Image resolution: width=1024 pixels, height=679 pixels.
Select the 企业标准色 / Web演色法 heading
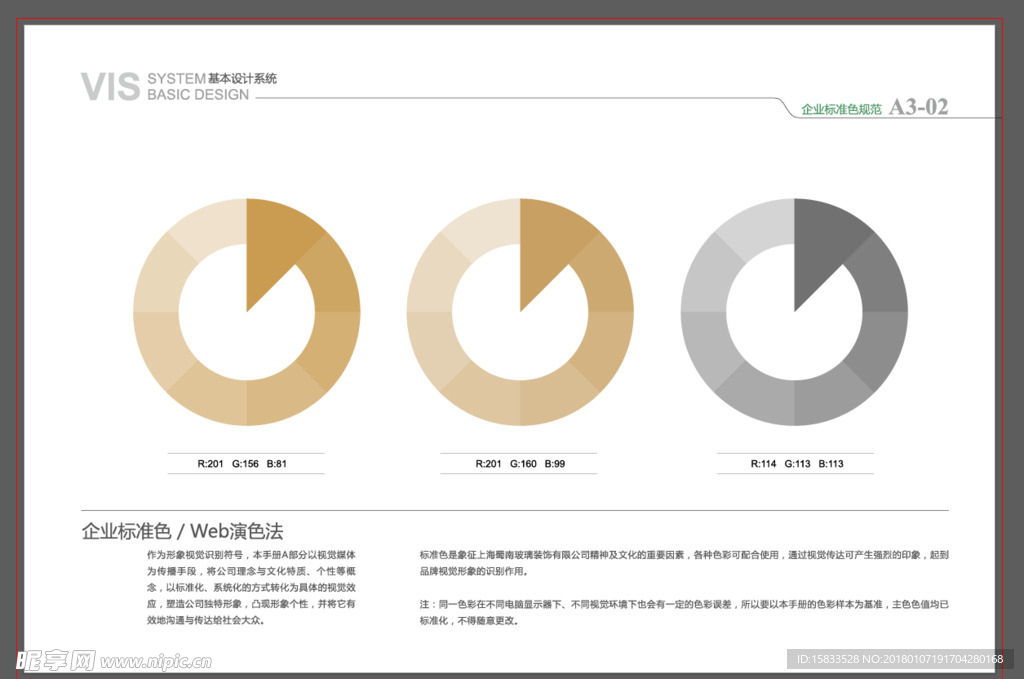click(182, 531)
